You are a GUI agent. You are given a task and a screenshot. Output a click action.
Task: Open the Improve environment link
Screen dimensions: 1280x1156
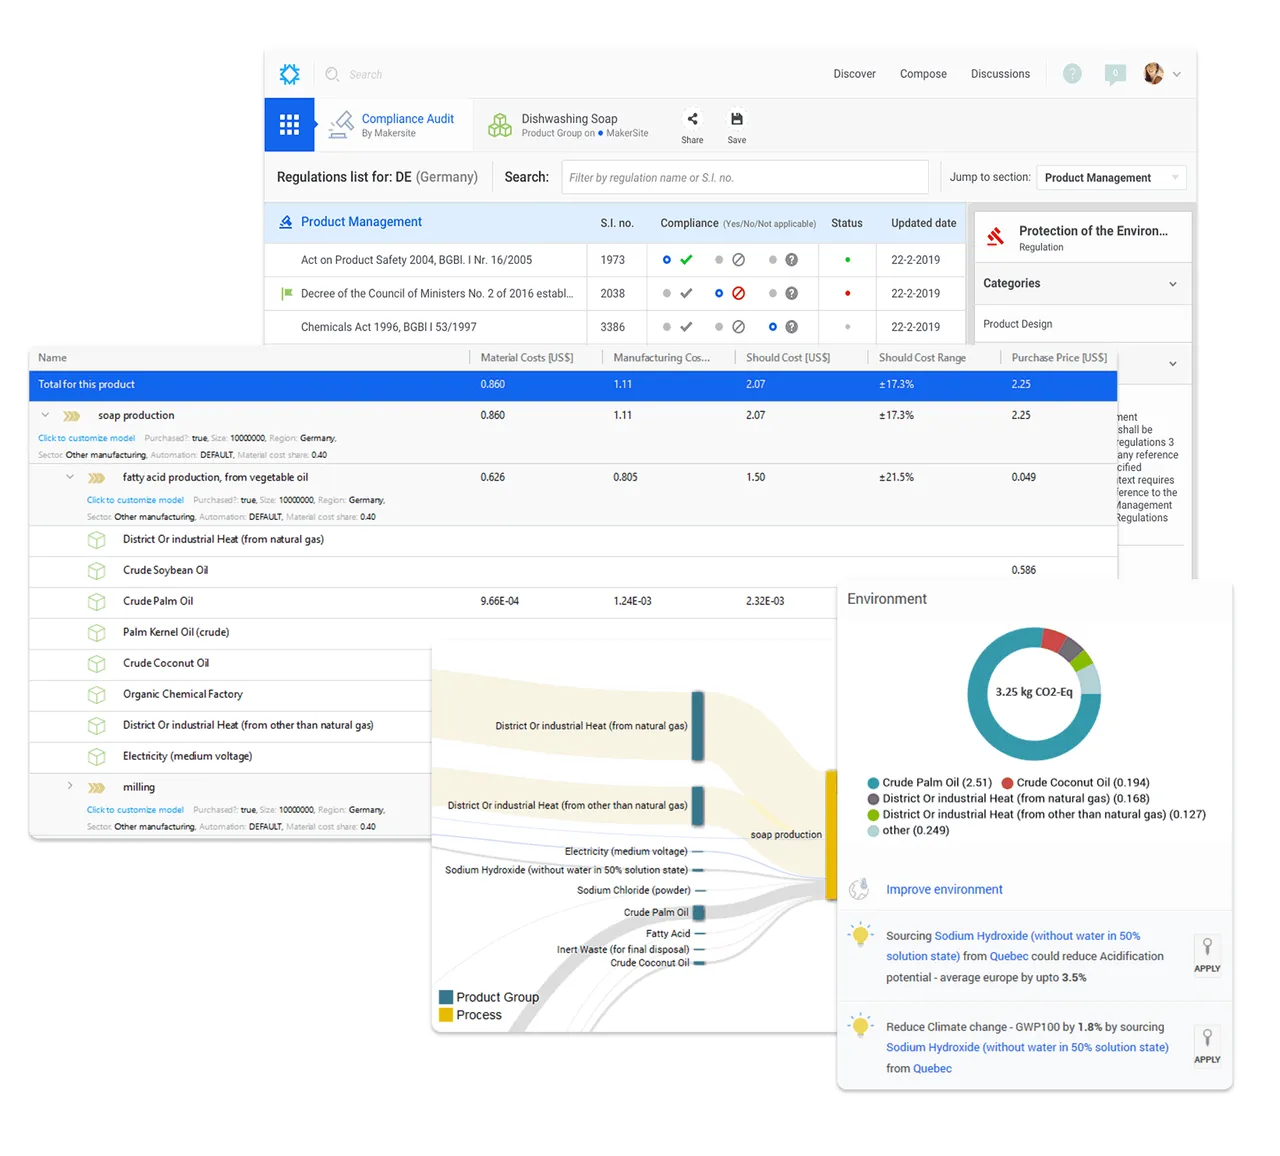pos(944,889)
